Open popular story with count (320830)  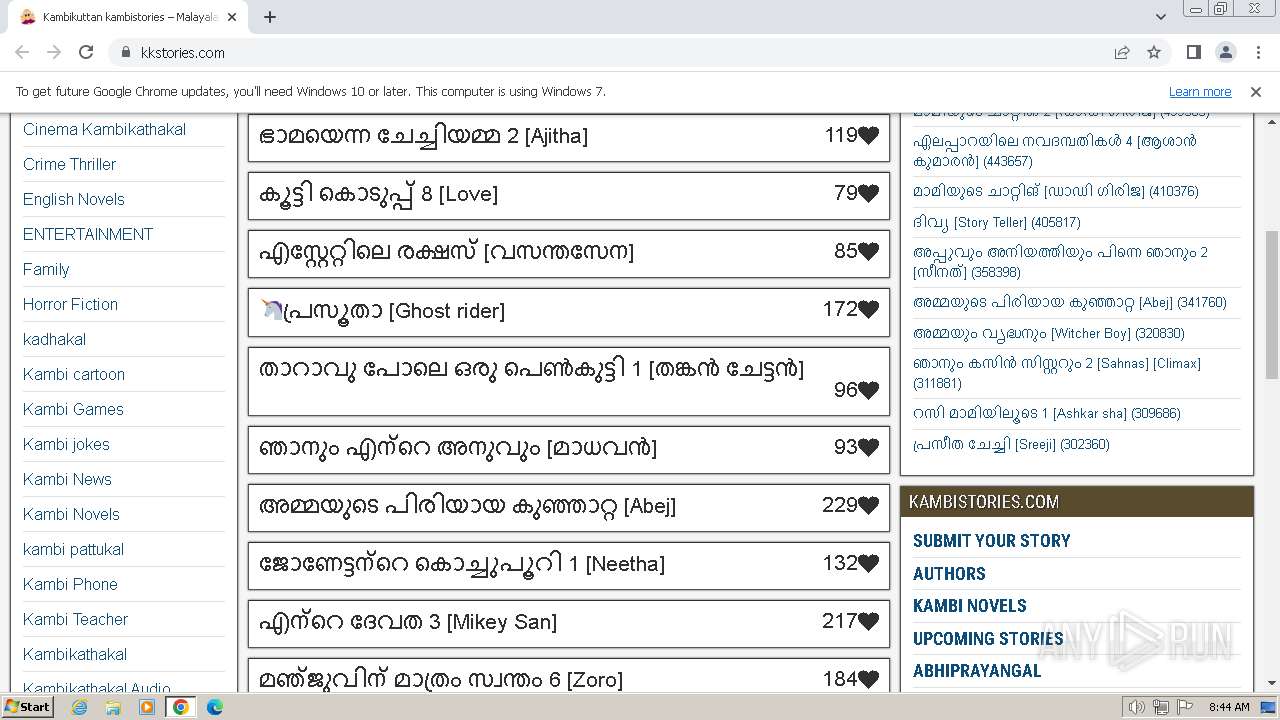tap(1048, 333)
